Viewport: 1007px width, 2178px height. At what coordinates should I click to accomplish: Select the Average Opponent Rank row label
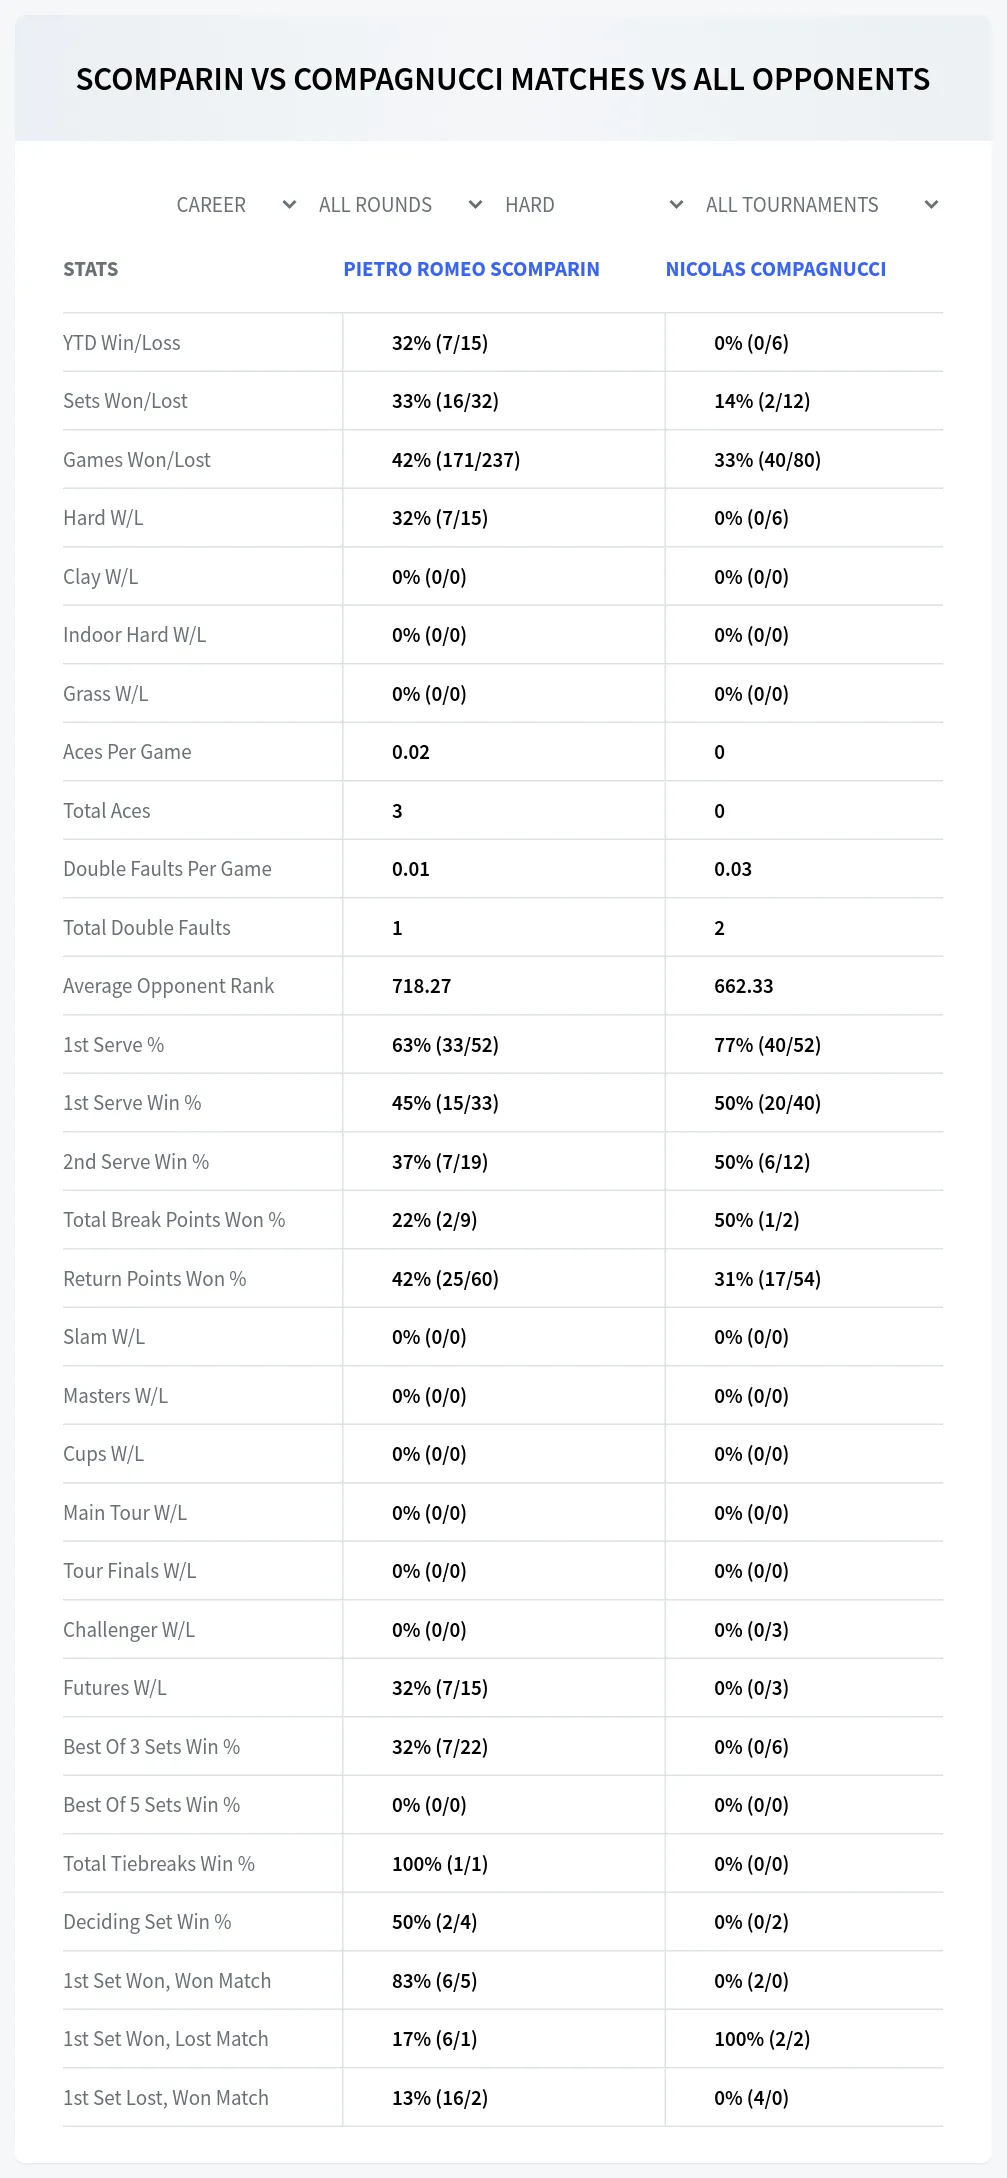pos(168,986)
